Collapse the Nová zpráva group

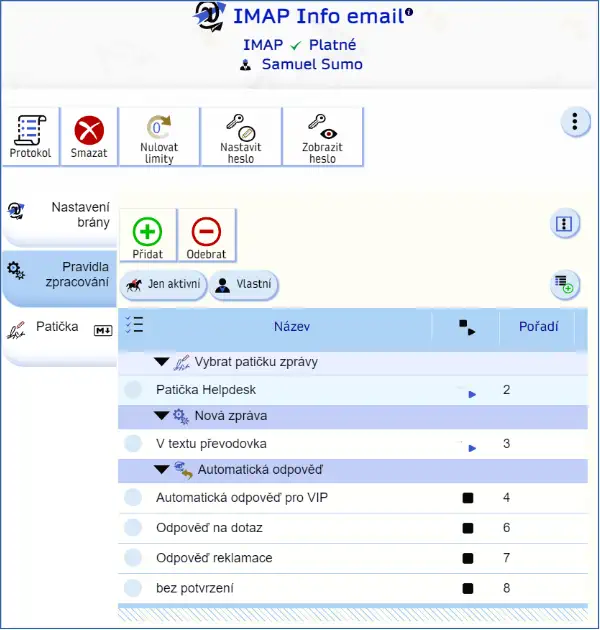162,415
